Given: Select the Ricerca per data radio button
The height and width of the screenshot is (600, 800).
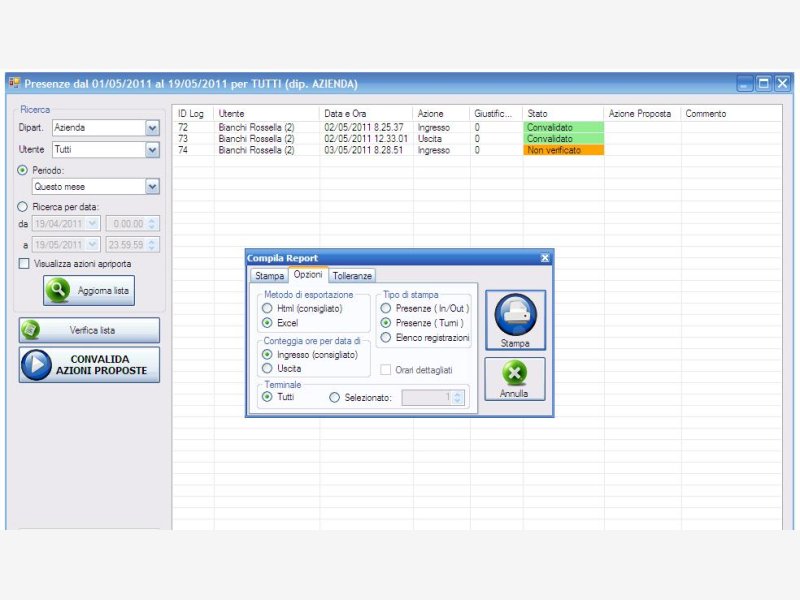Looking at the screenshot, I should [x=22, y=207].
